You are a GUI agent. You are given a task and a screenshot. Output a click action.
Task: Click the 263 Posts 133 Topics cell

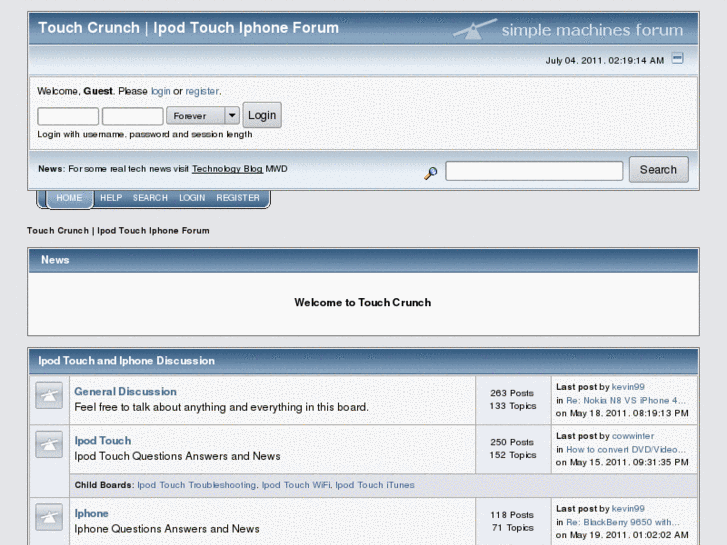513,400
